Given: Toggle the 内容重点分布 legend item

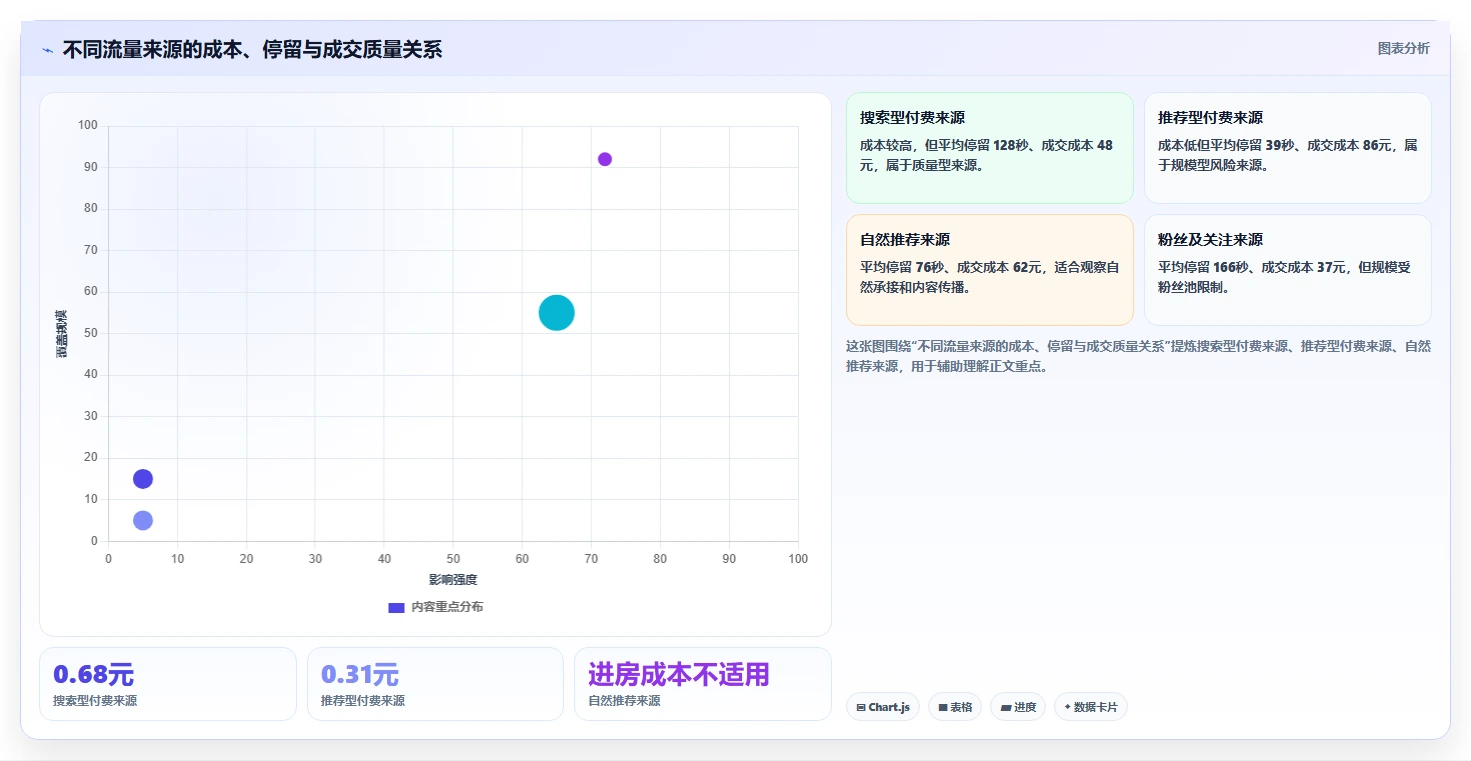Looking at the screenshot, I should (436, 607).
